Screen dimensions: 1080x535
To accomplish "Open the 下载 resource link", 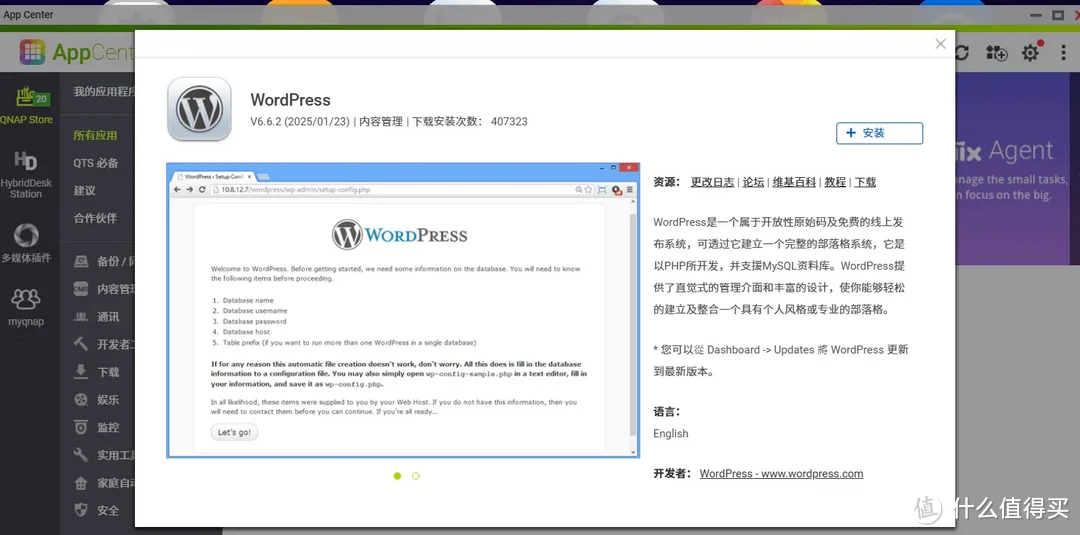I will point(865,182).
